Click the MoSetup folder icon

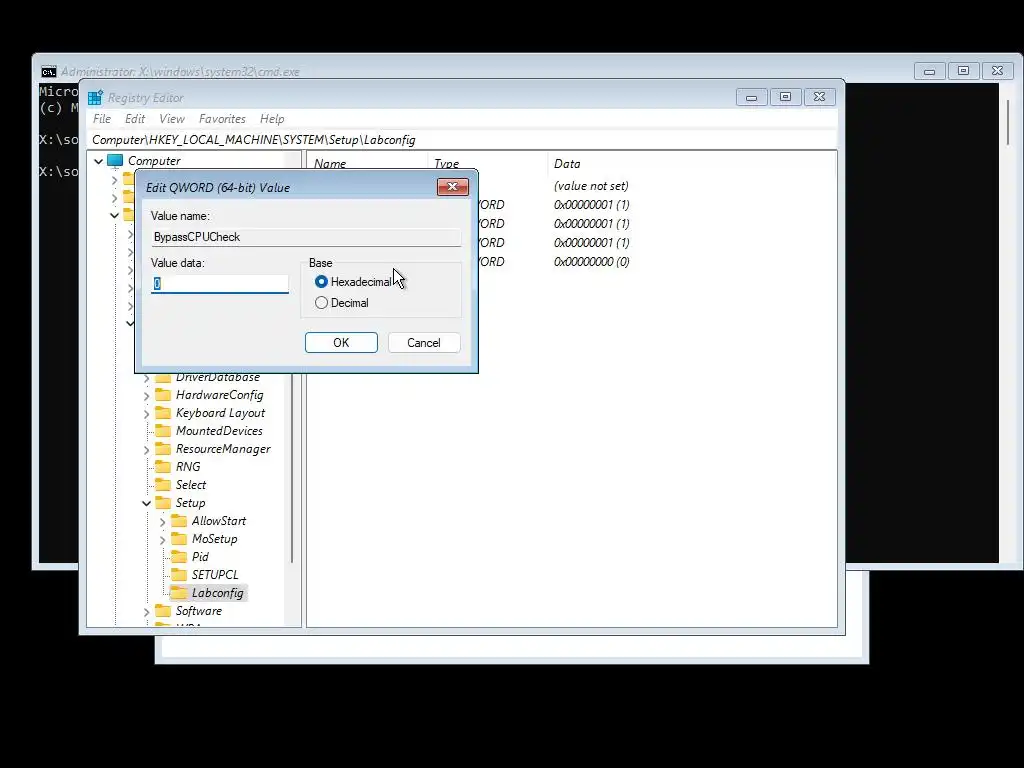click(179, 539)
